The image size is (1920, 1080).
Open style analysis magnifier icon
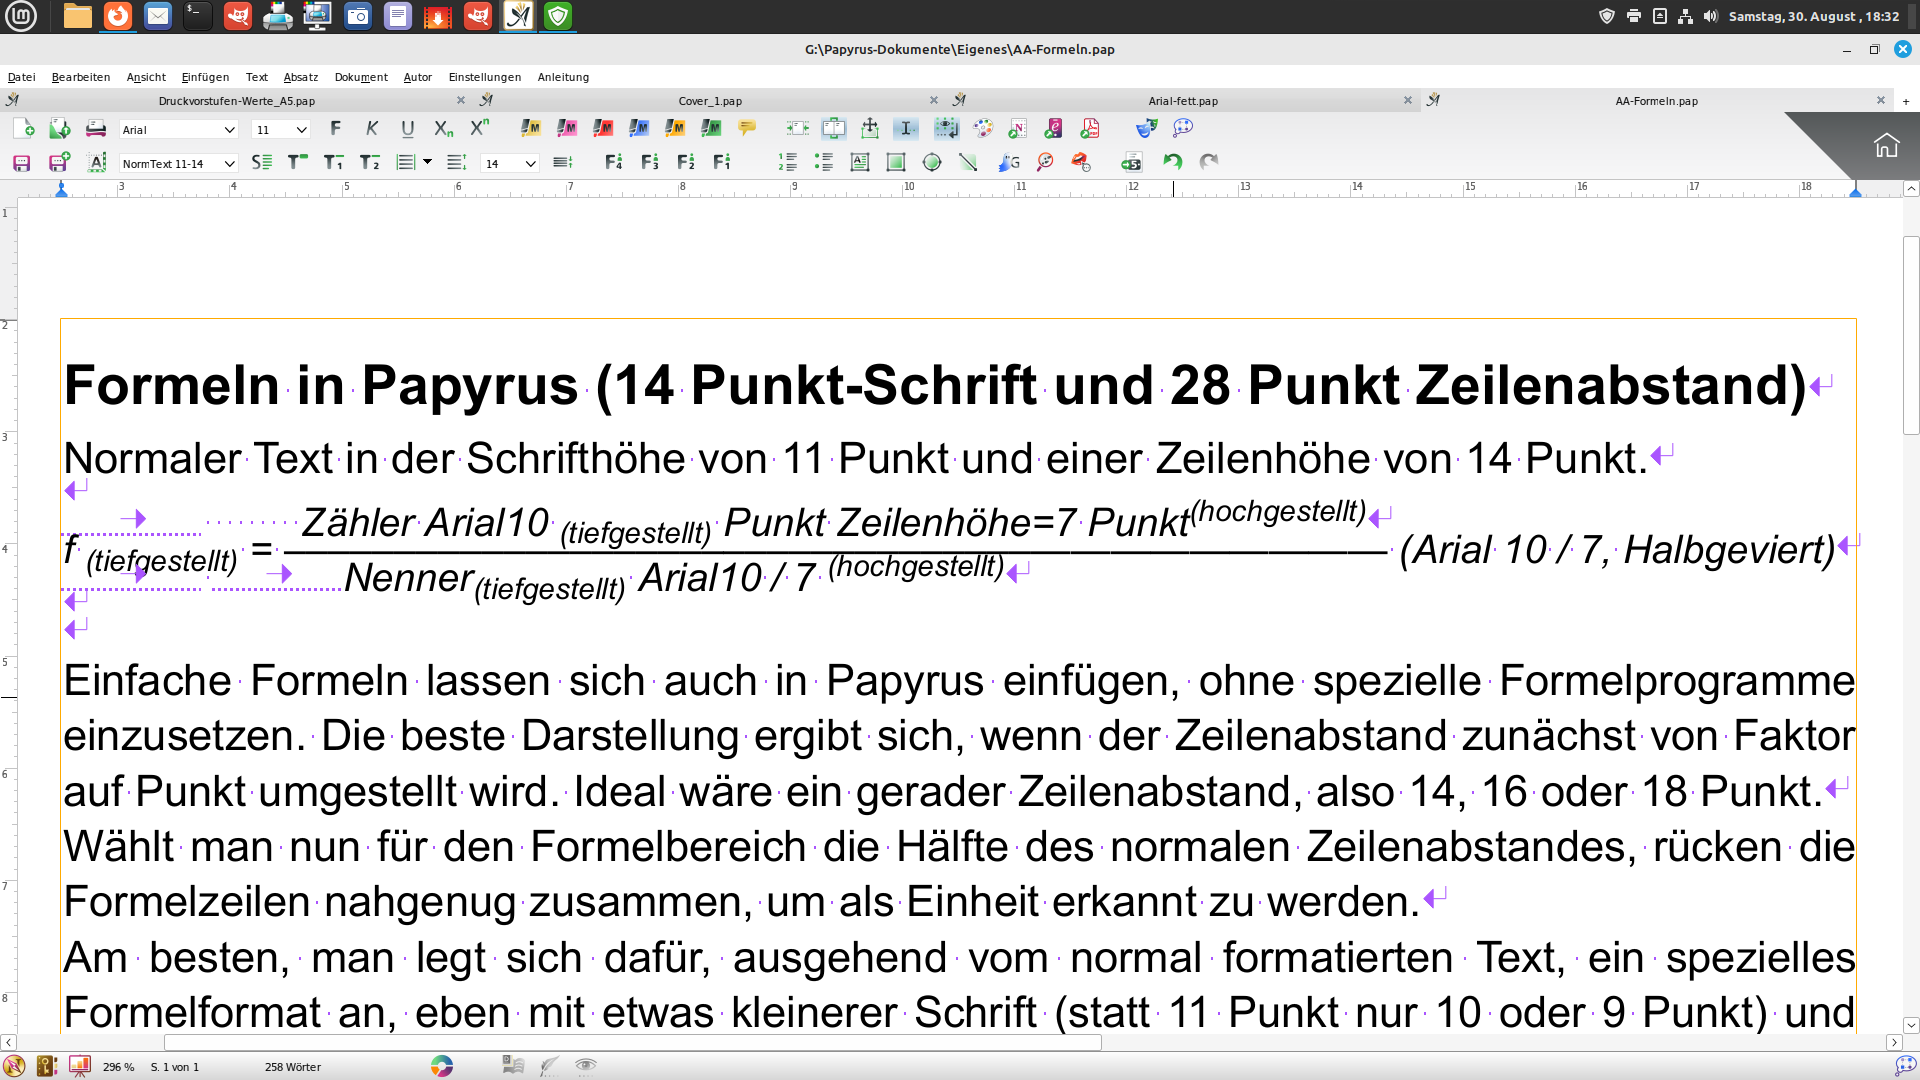pos(1045,162)
